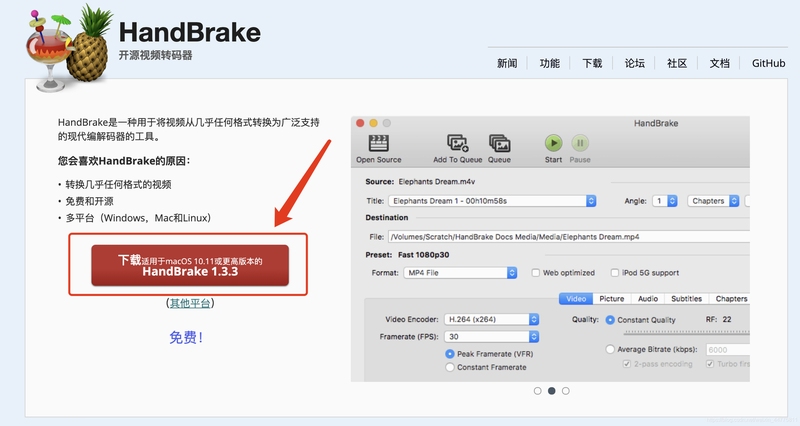Open the Framerate (FPS) dropdown
This screenshot has height=426, width=800.
491,337
